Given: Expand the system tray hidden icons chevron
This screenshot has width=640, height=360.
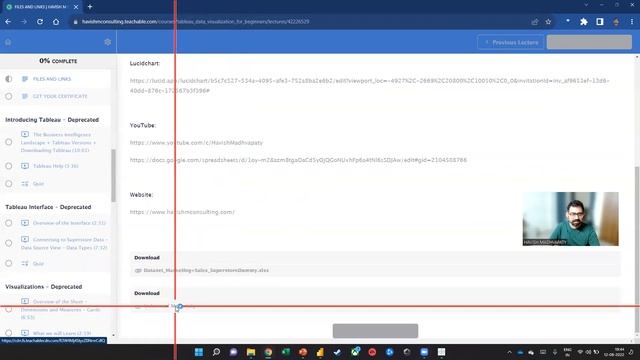Looking at the screenshot, I should [x=509, y=352].
